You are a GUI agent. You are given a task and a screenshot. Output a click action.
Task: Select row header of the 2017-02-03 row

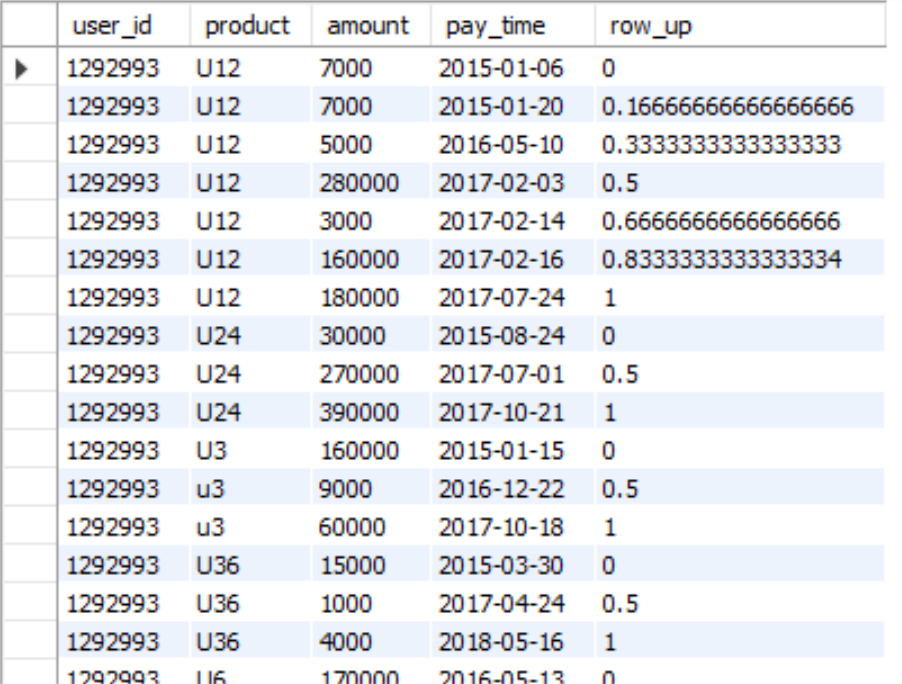[x=30, y=183]
